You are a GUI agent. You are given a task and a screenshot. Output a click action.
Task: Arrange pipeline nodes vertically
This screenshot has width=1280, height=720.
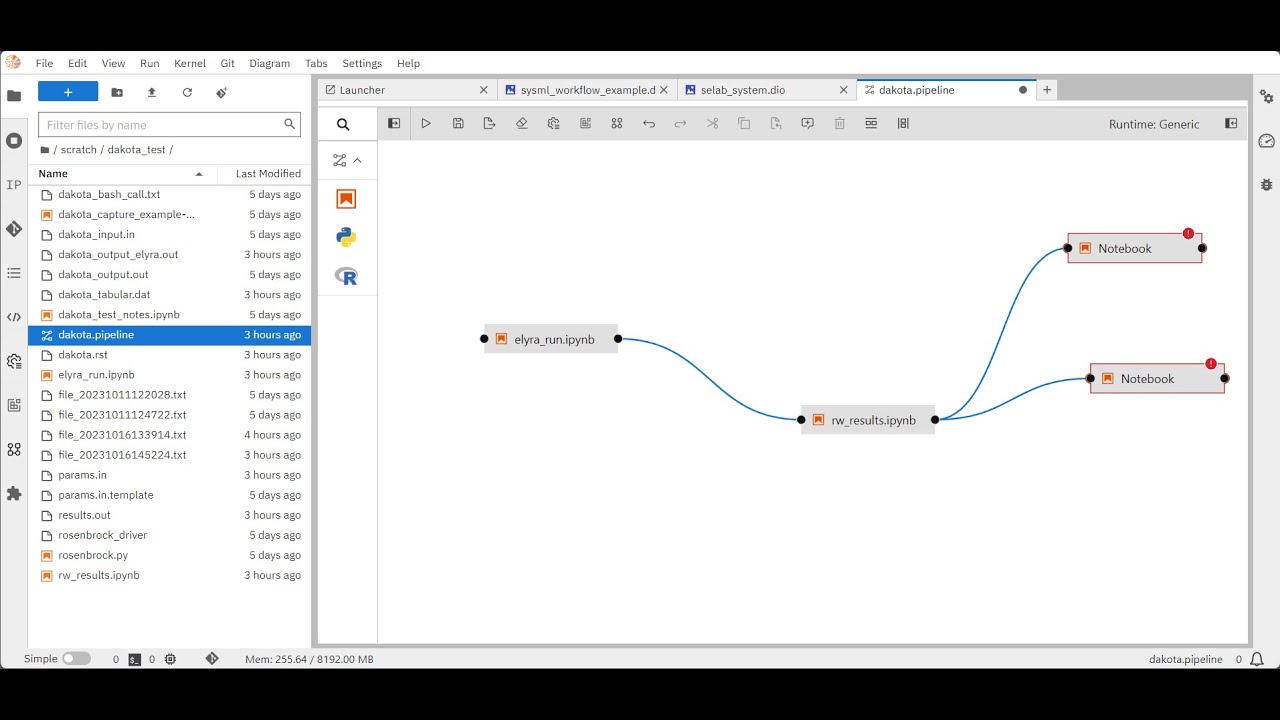pos(903,124)
